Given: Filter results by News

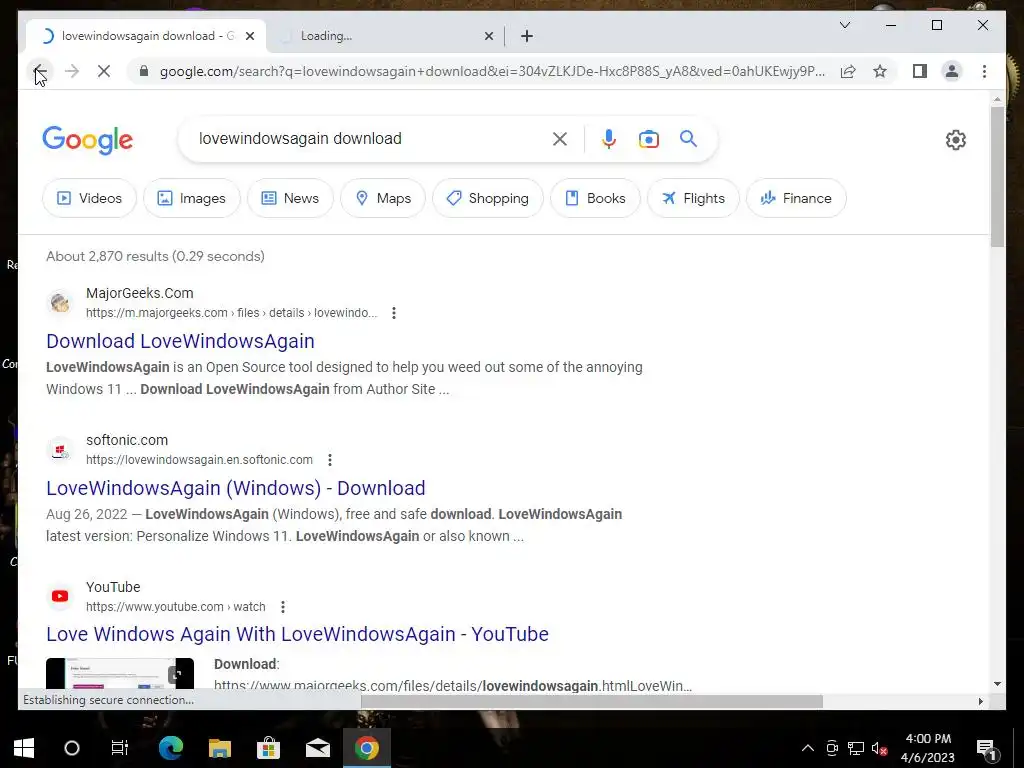Looking at the screenshot, I should tap(290, 198).
